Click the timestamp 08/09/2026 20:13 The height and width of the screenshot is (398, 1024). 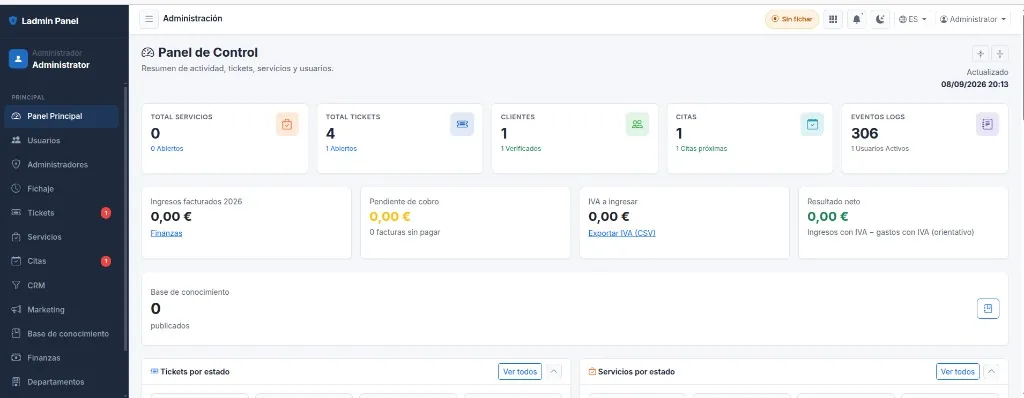click(x=974, y=84)
